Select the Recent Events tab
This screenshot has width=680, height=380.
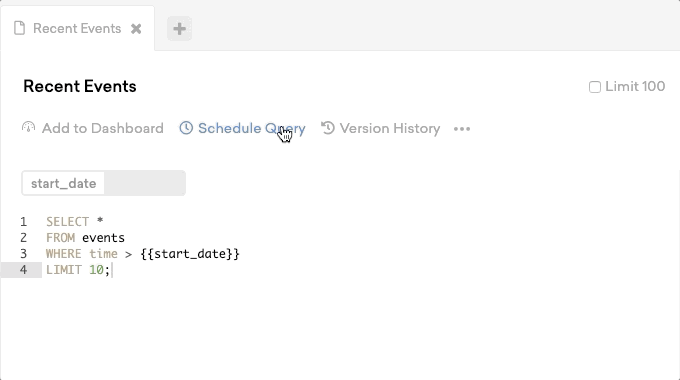[x=77, y=28]
